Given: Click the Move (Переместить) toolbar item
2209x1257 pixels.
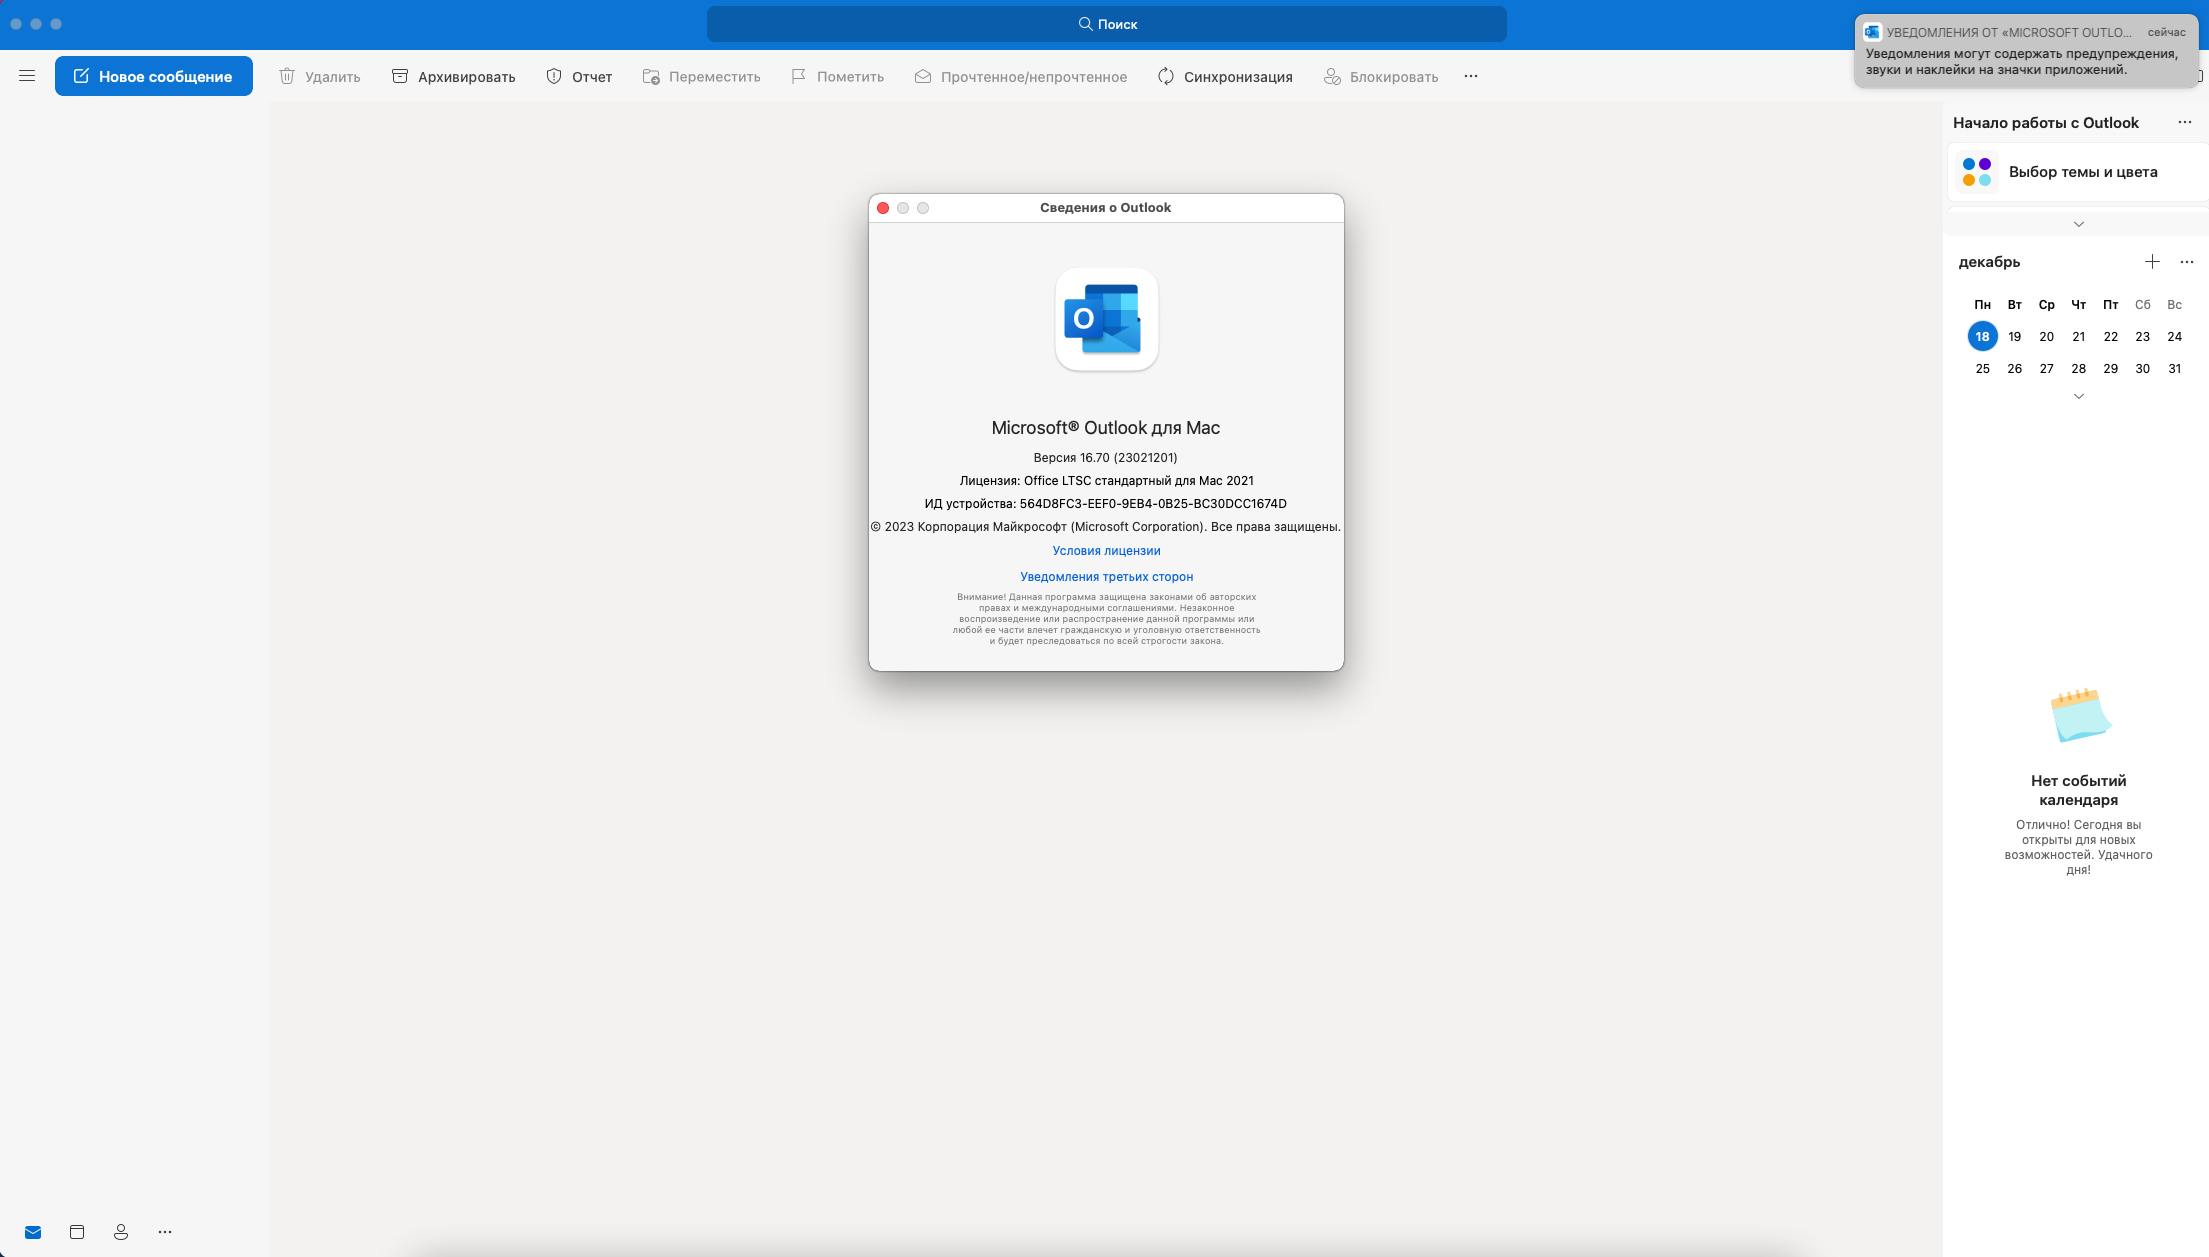Looking at the screenshot, I should [701, 76].
